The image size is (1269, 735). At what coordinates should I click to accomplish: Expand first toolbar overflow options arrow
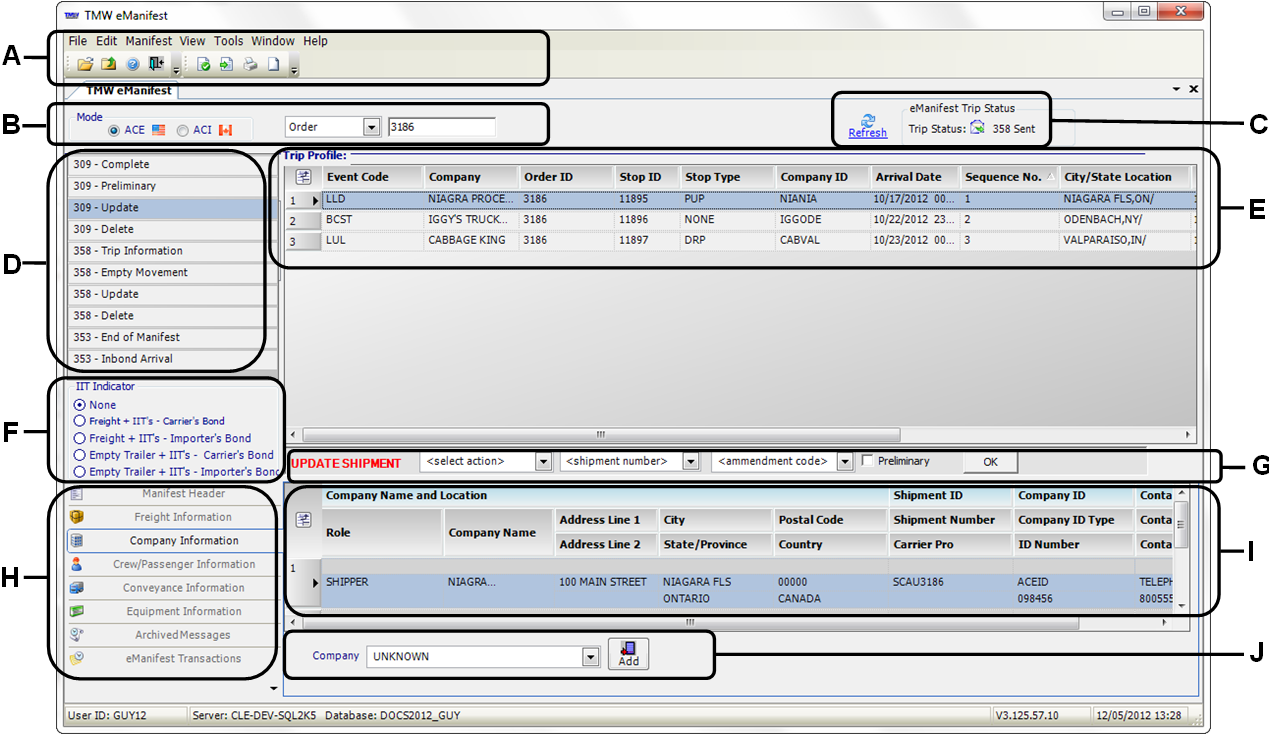click(177, 71)
